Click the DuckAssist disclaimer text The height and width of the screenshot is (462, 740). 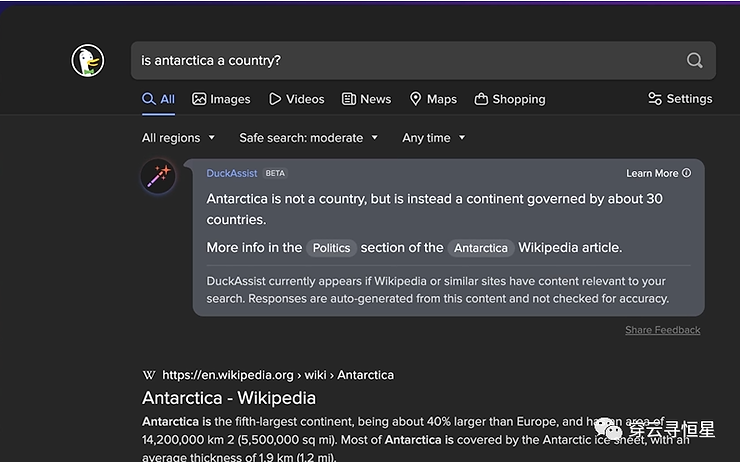tap(437, 290)
